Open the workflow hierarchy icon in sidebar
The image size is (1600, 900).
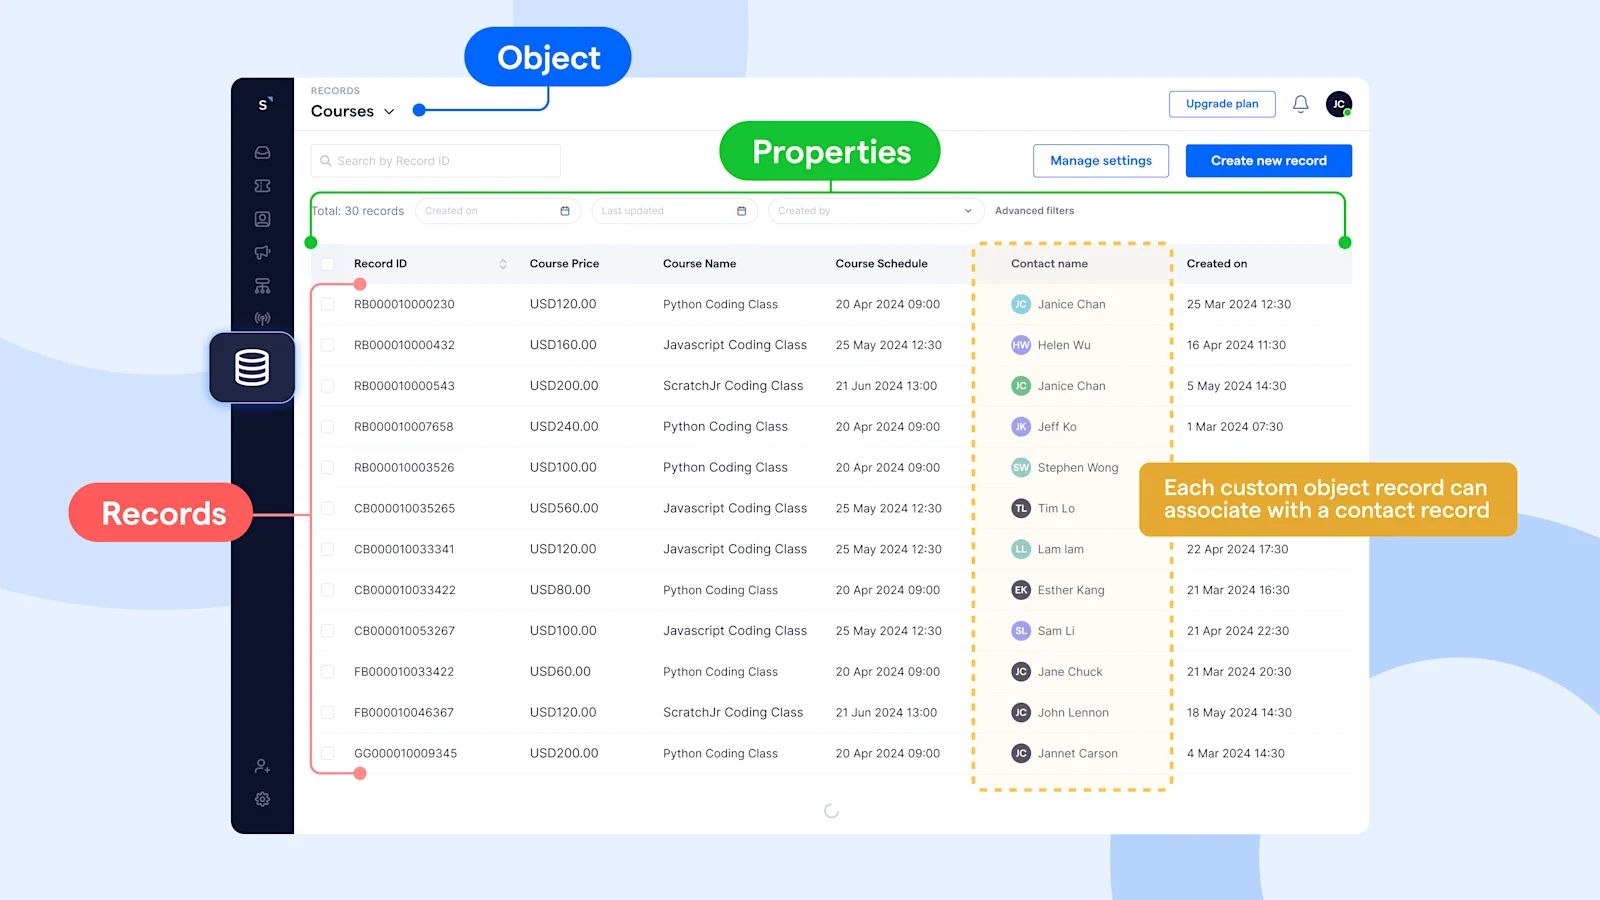(262, 286)
